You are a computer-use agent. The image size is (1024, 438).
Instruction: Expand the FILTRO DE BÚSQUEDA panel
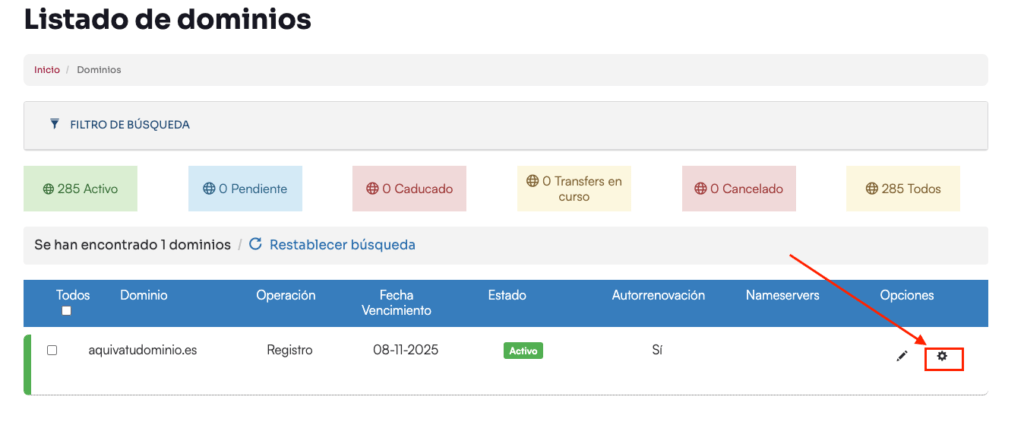tap(505, 125)
